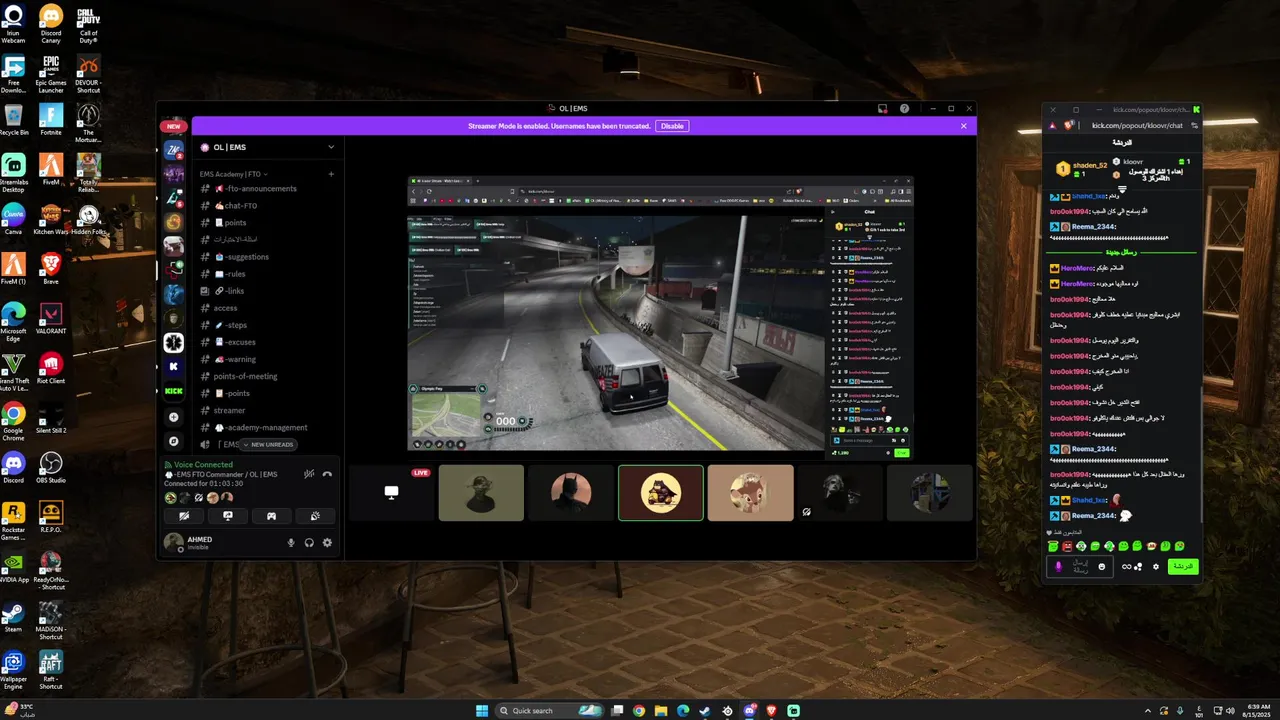Select the deer avatar participant tile

(751, 492)
